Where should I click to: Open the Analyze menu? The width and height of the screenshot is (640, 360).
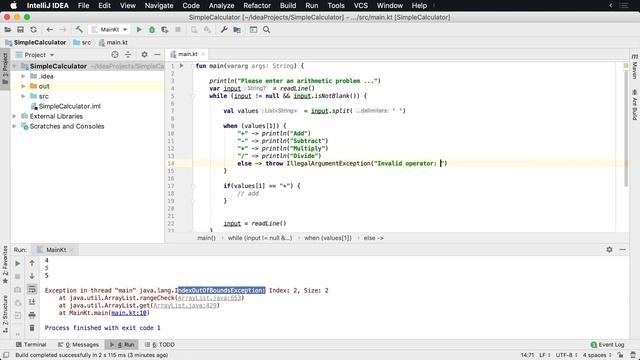point(221,6)
